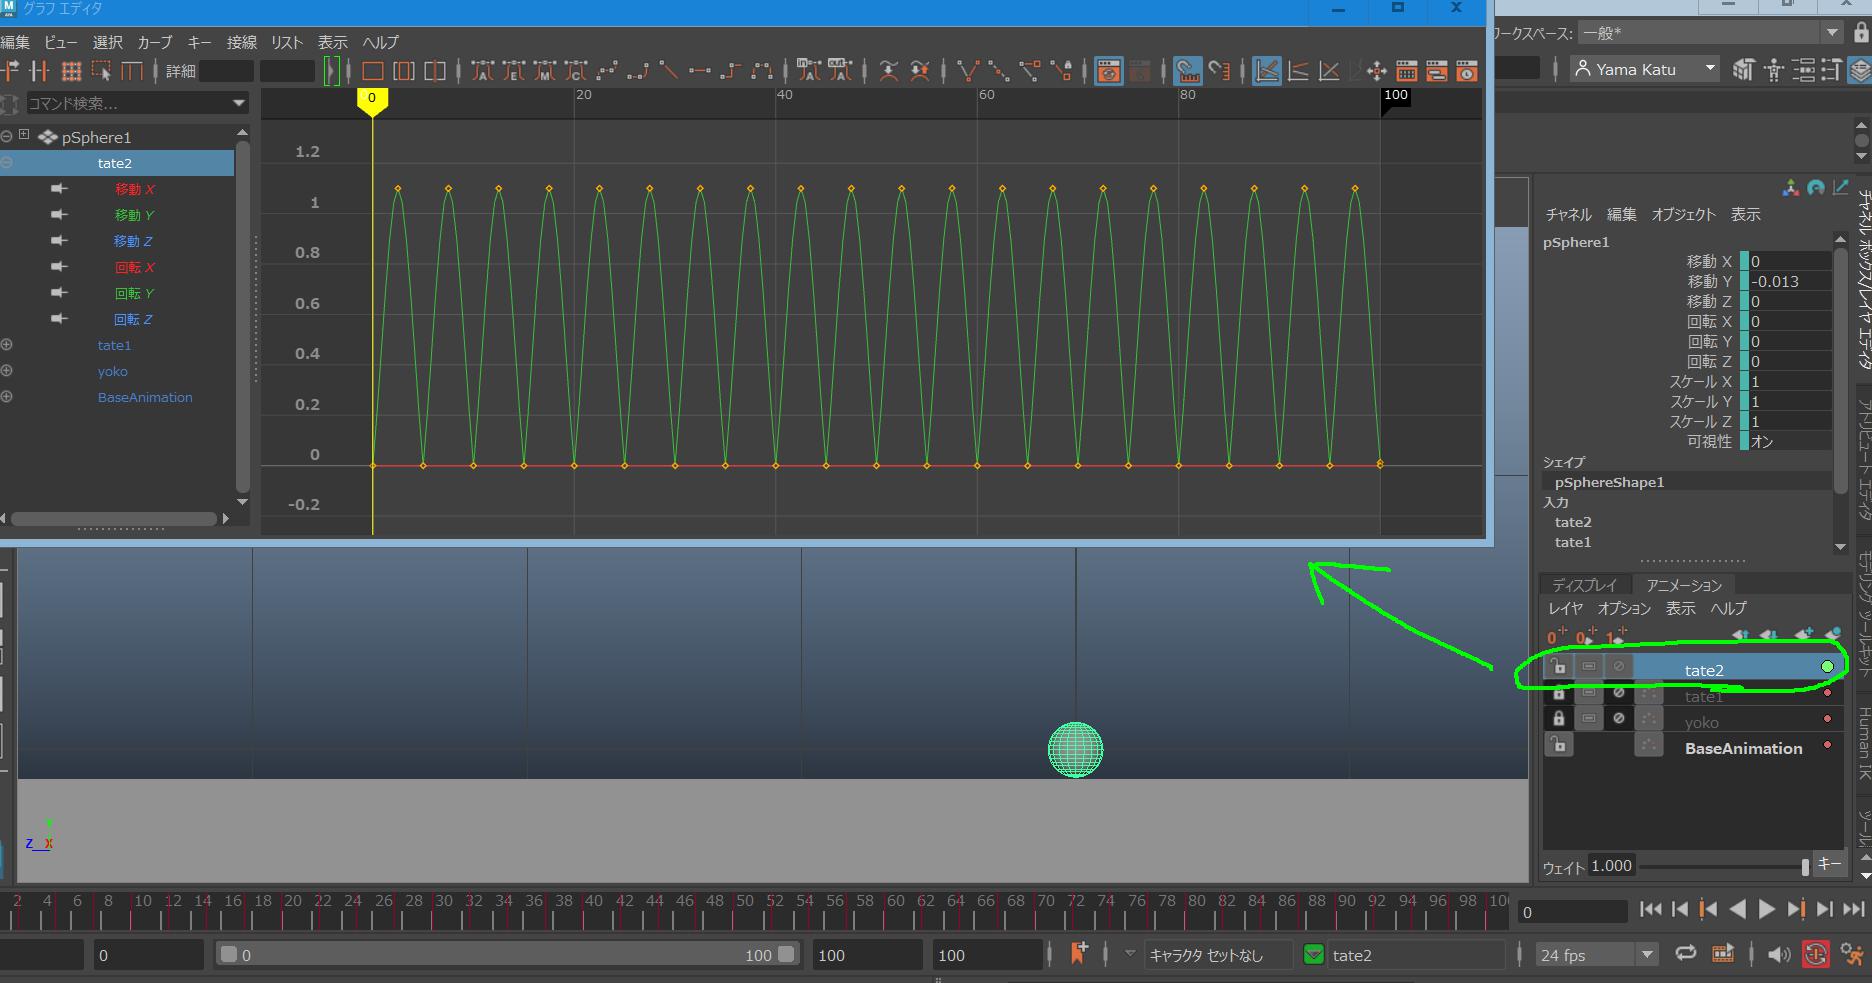Viewport: 1872px width, 983px height.
Task: Switch to the ディスプレイ layer tab
Action: pyautogui.click(x=1584, y=585)
